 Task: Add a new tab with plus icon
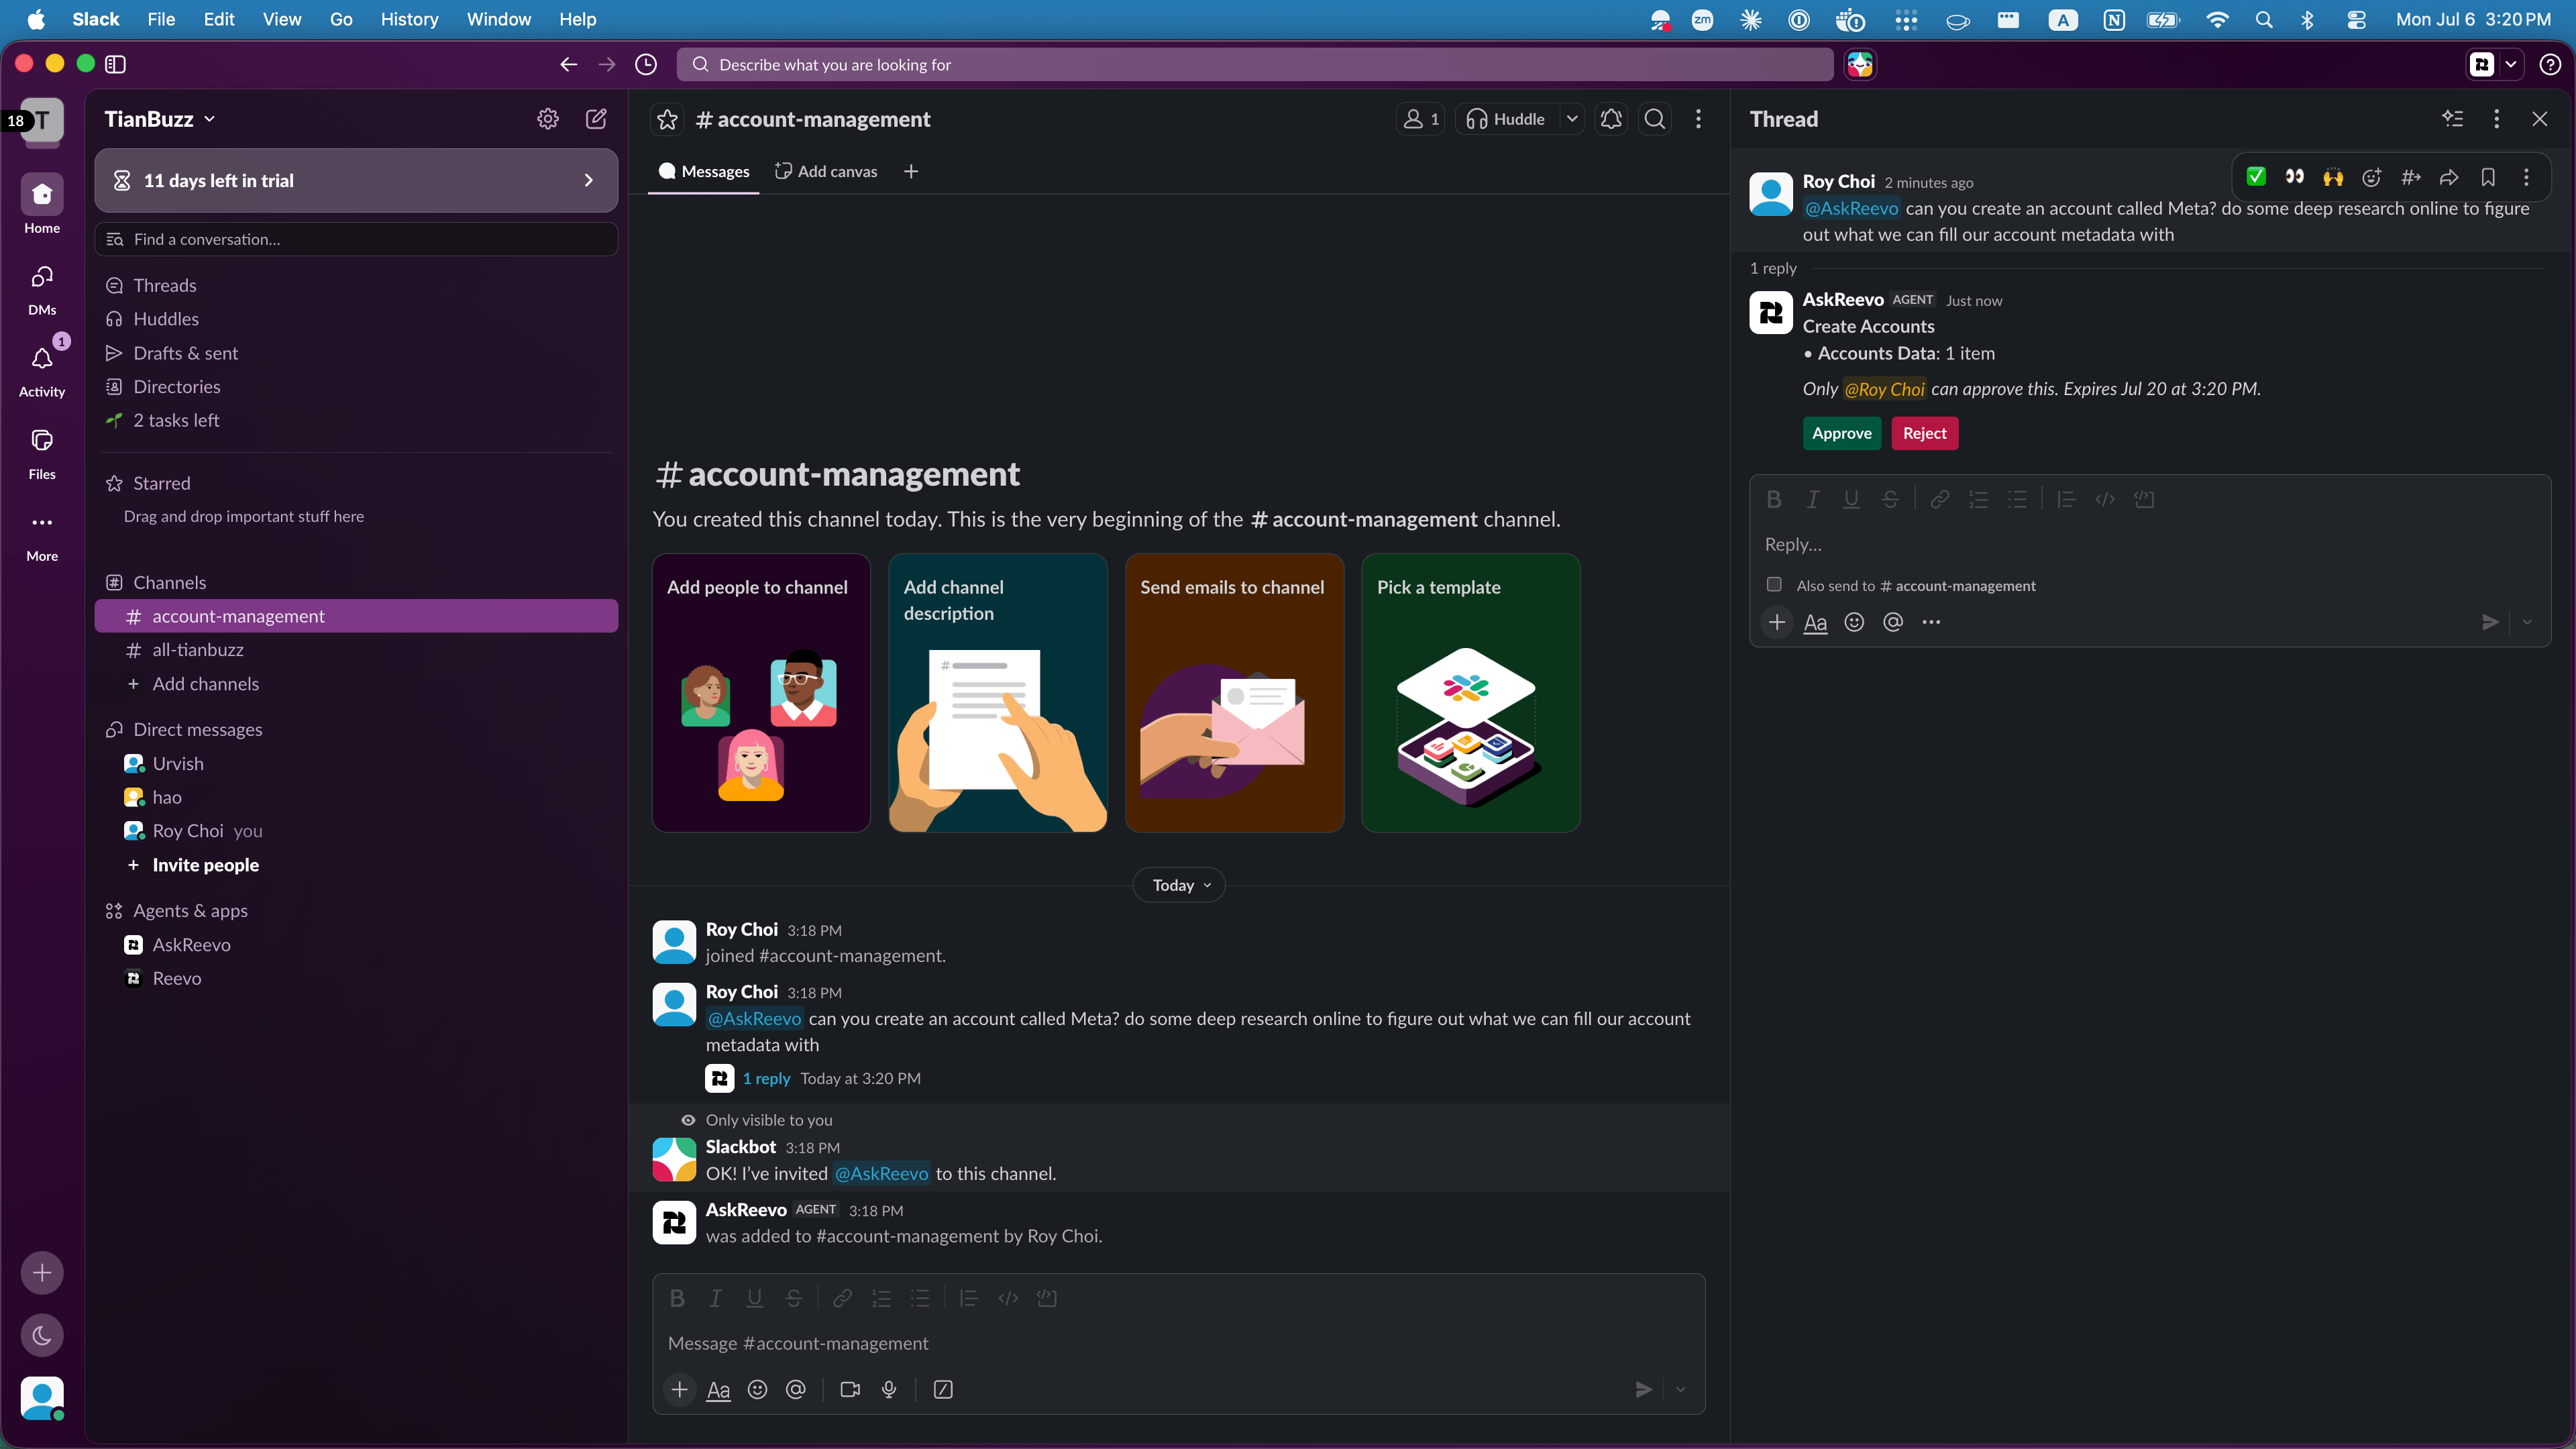911,171
